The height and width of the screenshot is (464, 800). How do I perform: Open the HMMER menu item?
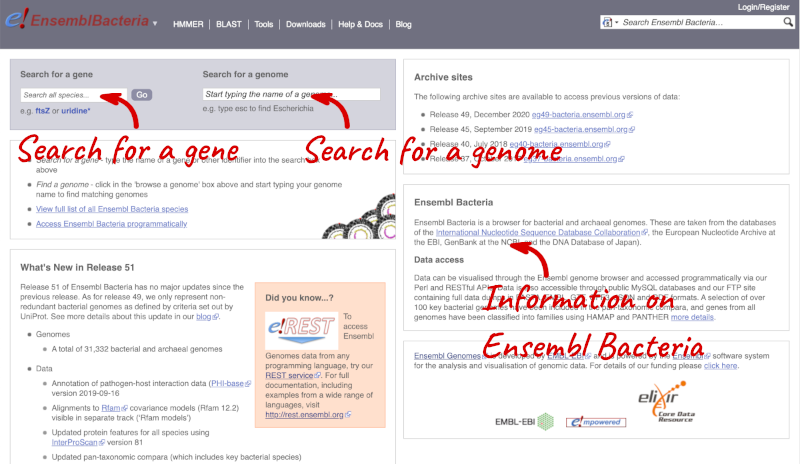(x=188, y=24)
